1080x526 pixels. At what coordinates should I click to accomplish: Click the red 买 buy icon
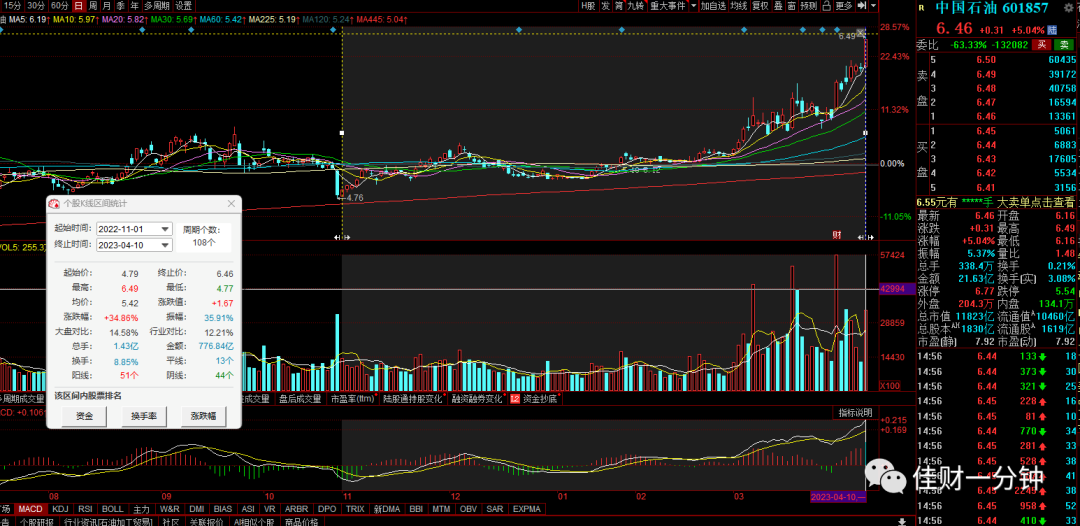1042,45
